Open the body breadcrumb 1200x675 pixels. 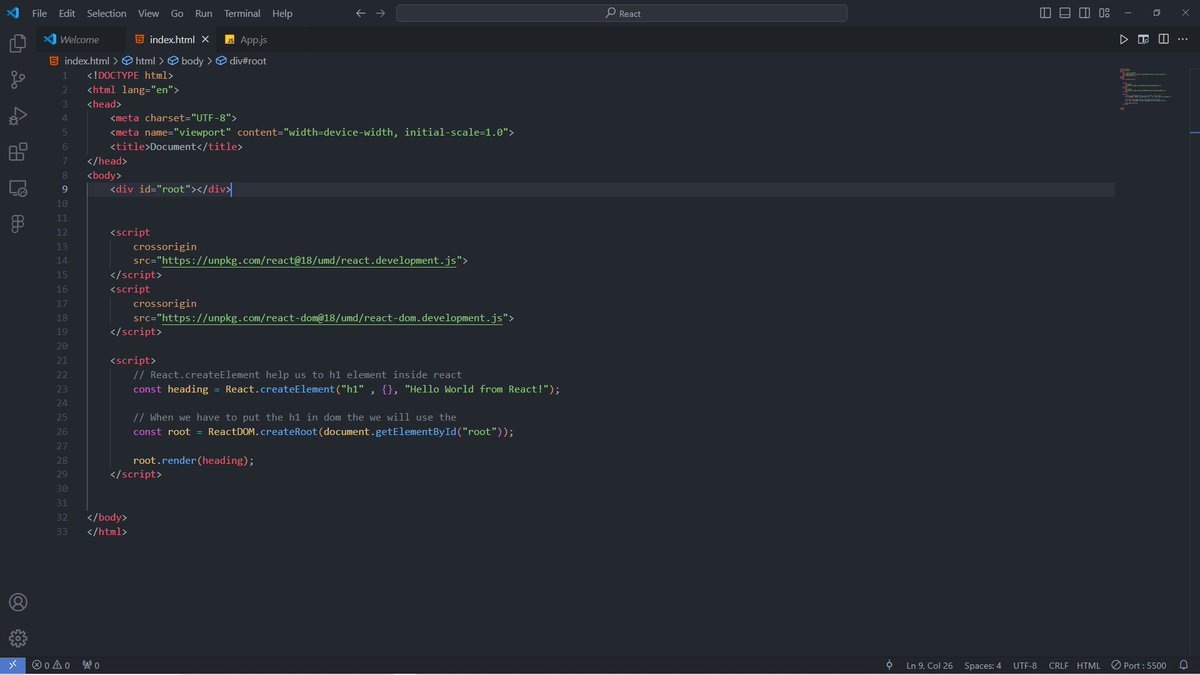tap(185, 61)
